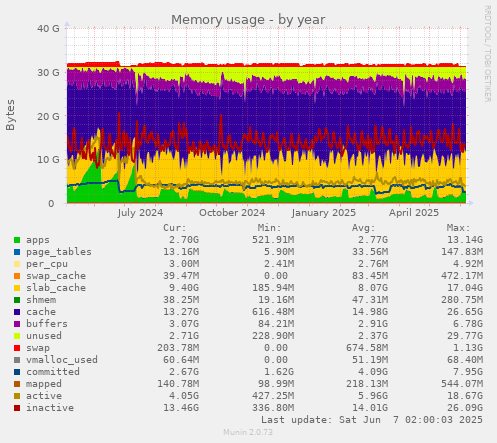497x443 pixels.
Task: Click the RRDTOOL / TOBI OETIKER watermark
Action: [487, 54]
